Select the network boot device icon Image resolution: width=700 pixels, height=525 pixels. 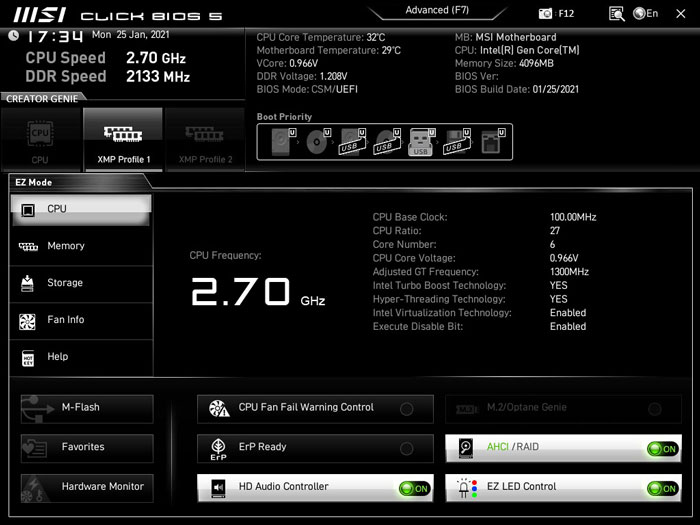492,142
